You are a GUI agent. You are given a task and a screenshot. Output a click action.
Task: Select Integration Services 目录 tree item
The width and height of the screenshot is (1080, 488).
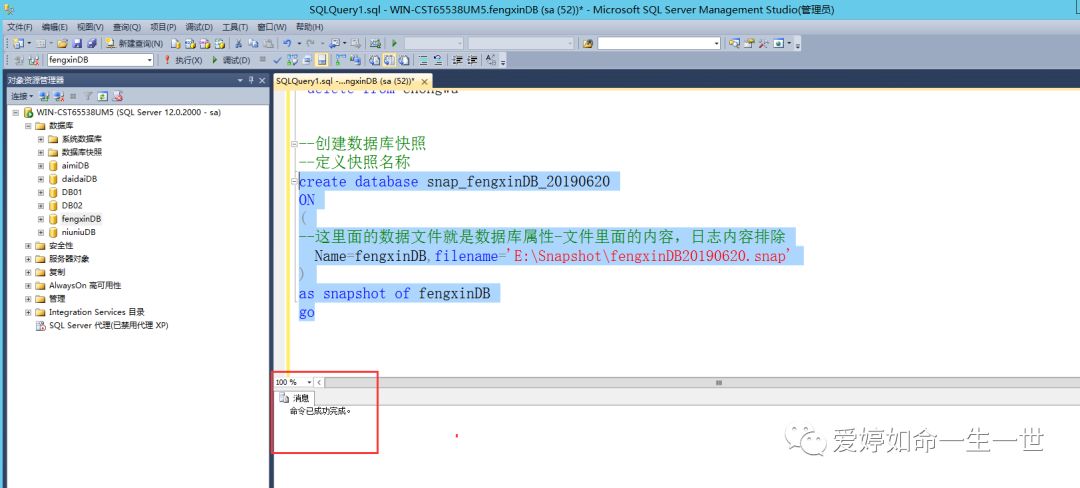96,312
